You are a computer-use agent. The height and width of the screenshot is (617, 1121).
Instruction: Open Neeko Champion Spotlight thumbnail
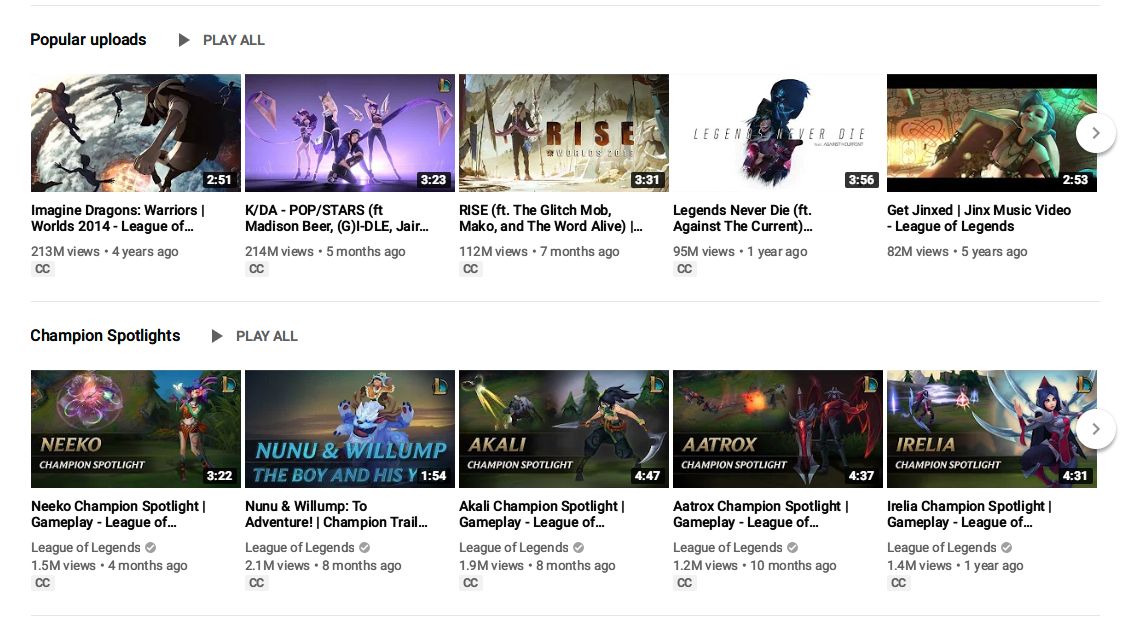(x=136, y=429)
